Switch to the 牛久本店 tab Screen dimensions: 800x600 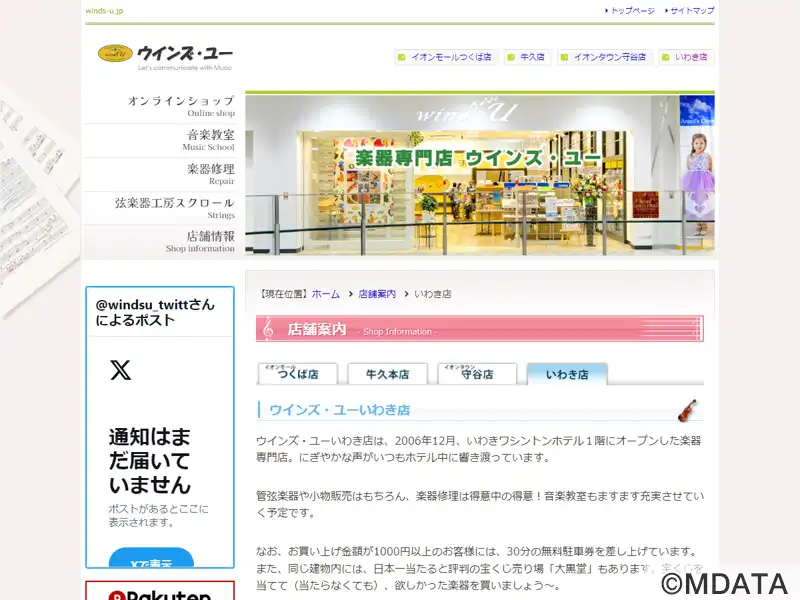pos(388,374)
